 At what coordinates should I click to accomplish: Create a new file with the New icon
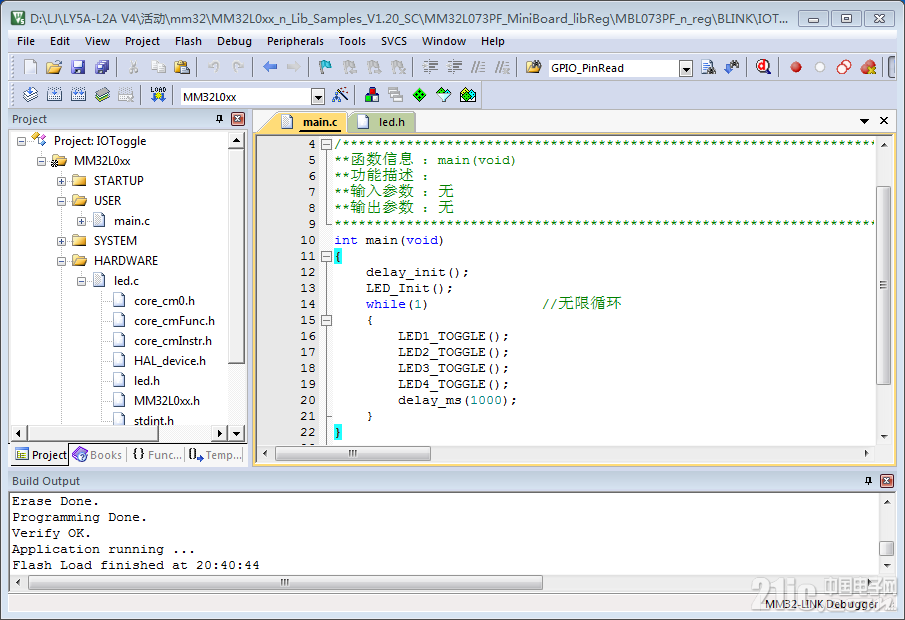tap(30, 68)
